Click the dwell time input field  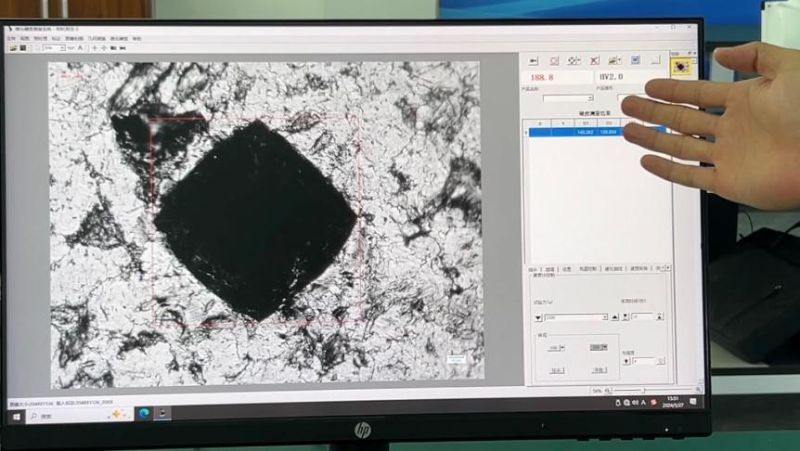642,317
